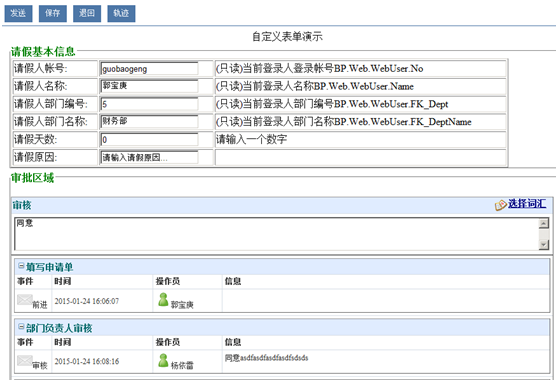Click the 请假原因 input field
The image size is (558, 382).
click(149, 157)
